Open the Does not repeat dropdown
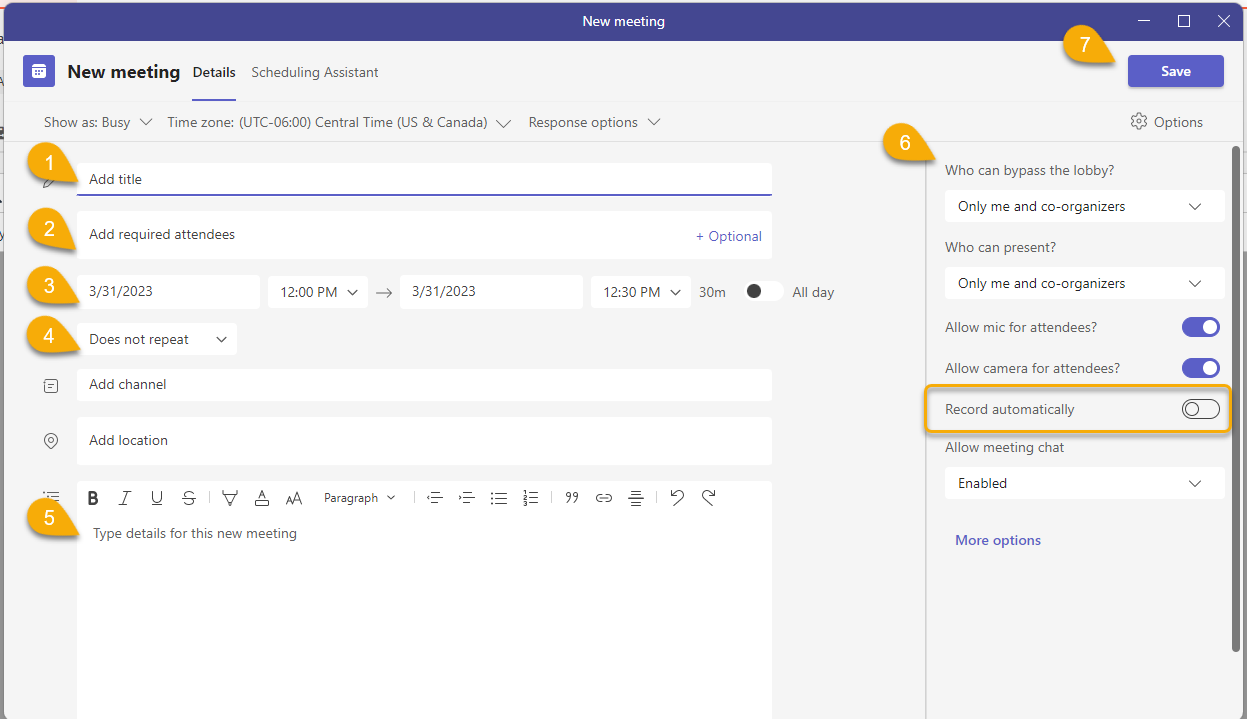The image size is (1247, 719). (x=157, y=339)
